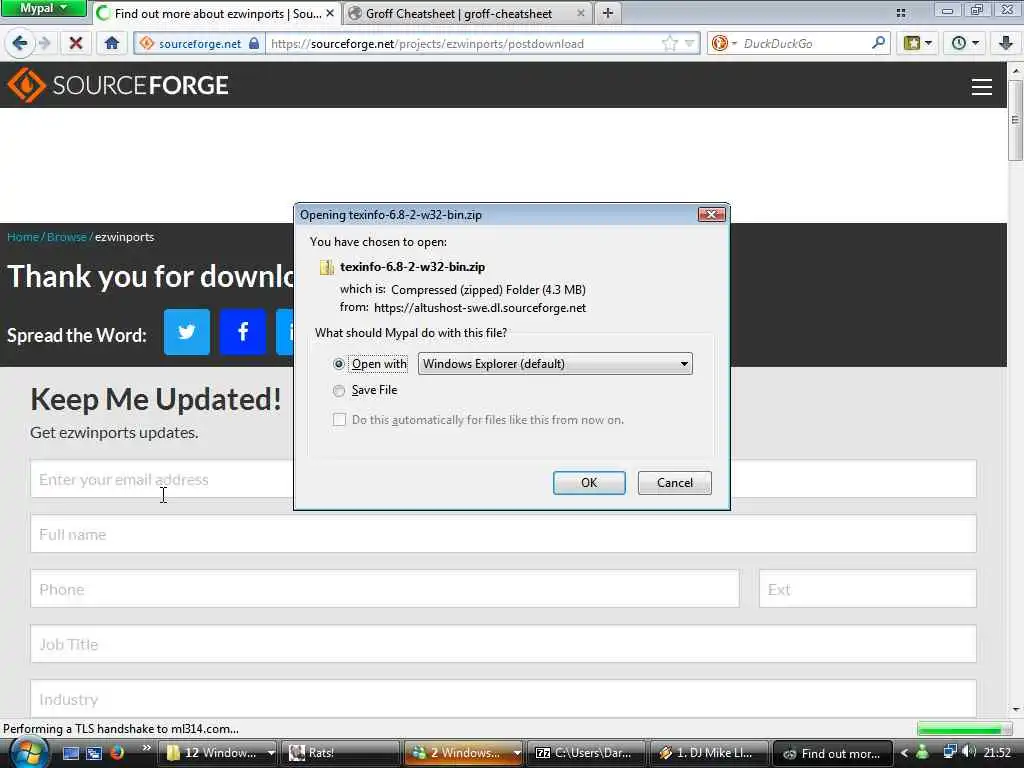Open the 12 Windows taskbar group
The height and width of the screenshot is (768, 1024).
(218, 753)
